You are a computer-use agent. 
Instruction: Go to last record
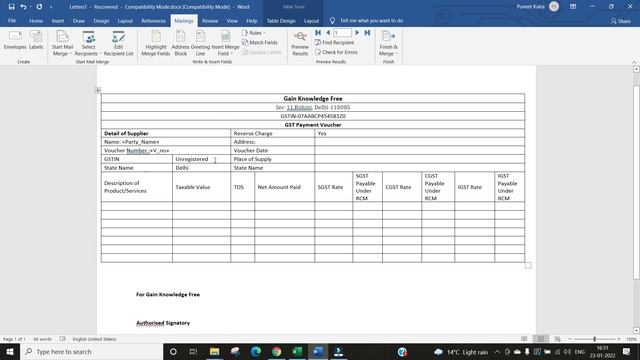367,33
